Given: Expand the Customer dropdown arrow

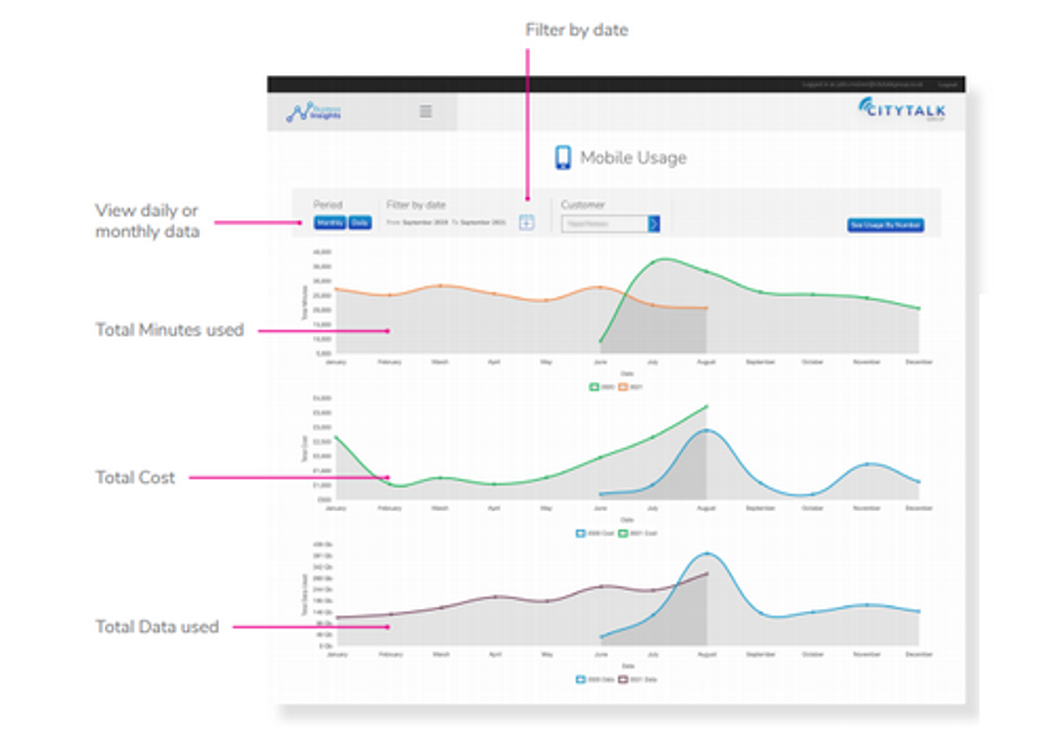Looking at the screenshot, I should click(x=654, y=224).
